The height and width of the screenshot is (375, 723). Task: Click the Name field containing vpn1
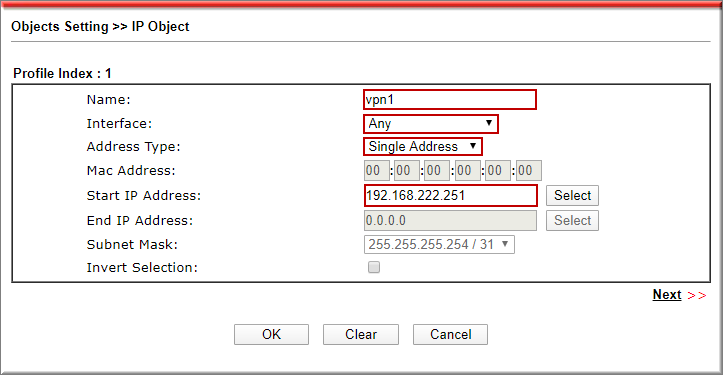click(450, 100)
